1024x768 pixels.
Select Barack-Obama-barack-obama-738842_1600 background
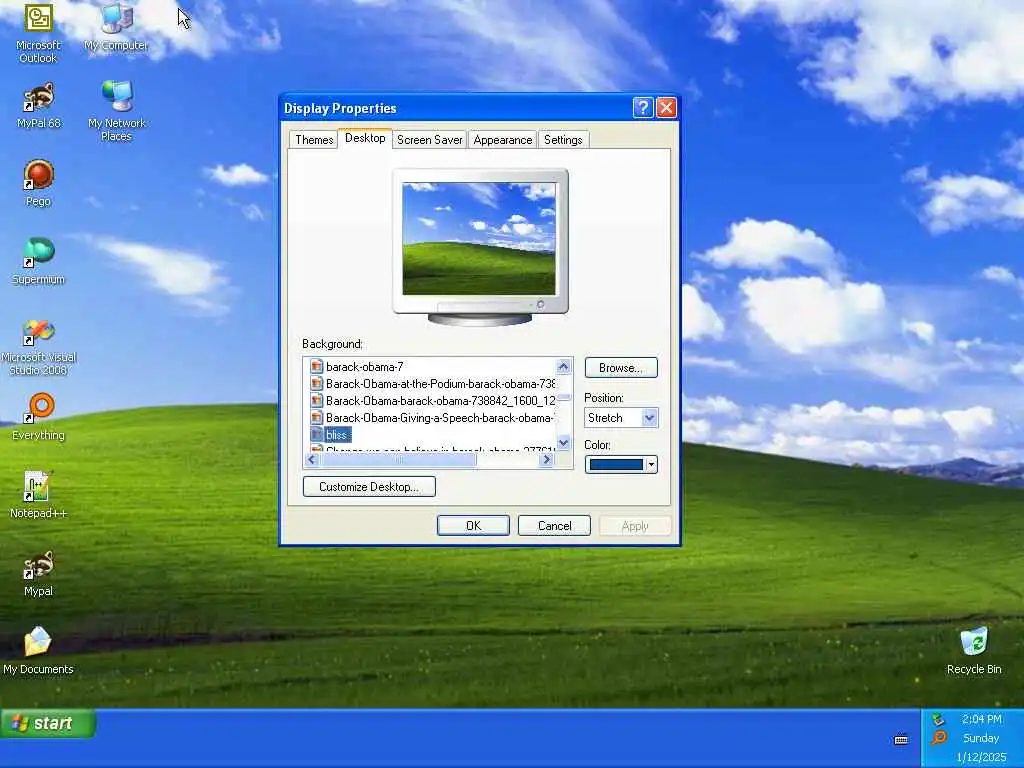pos(440,400)
